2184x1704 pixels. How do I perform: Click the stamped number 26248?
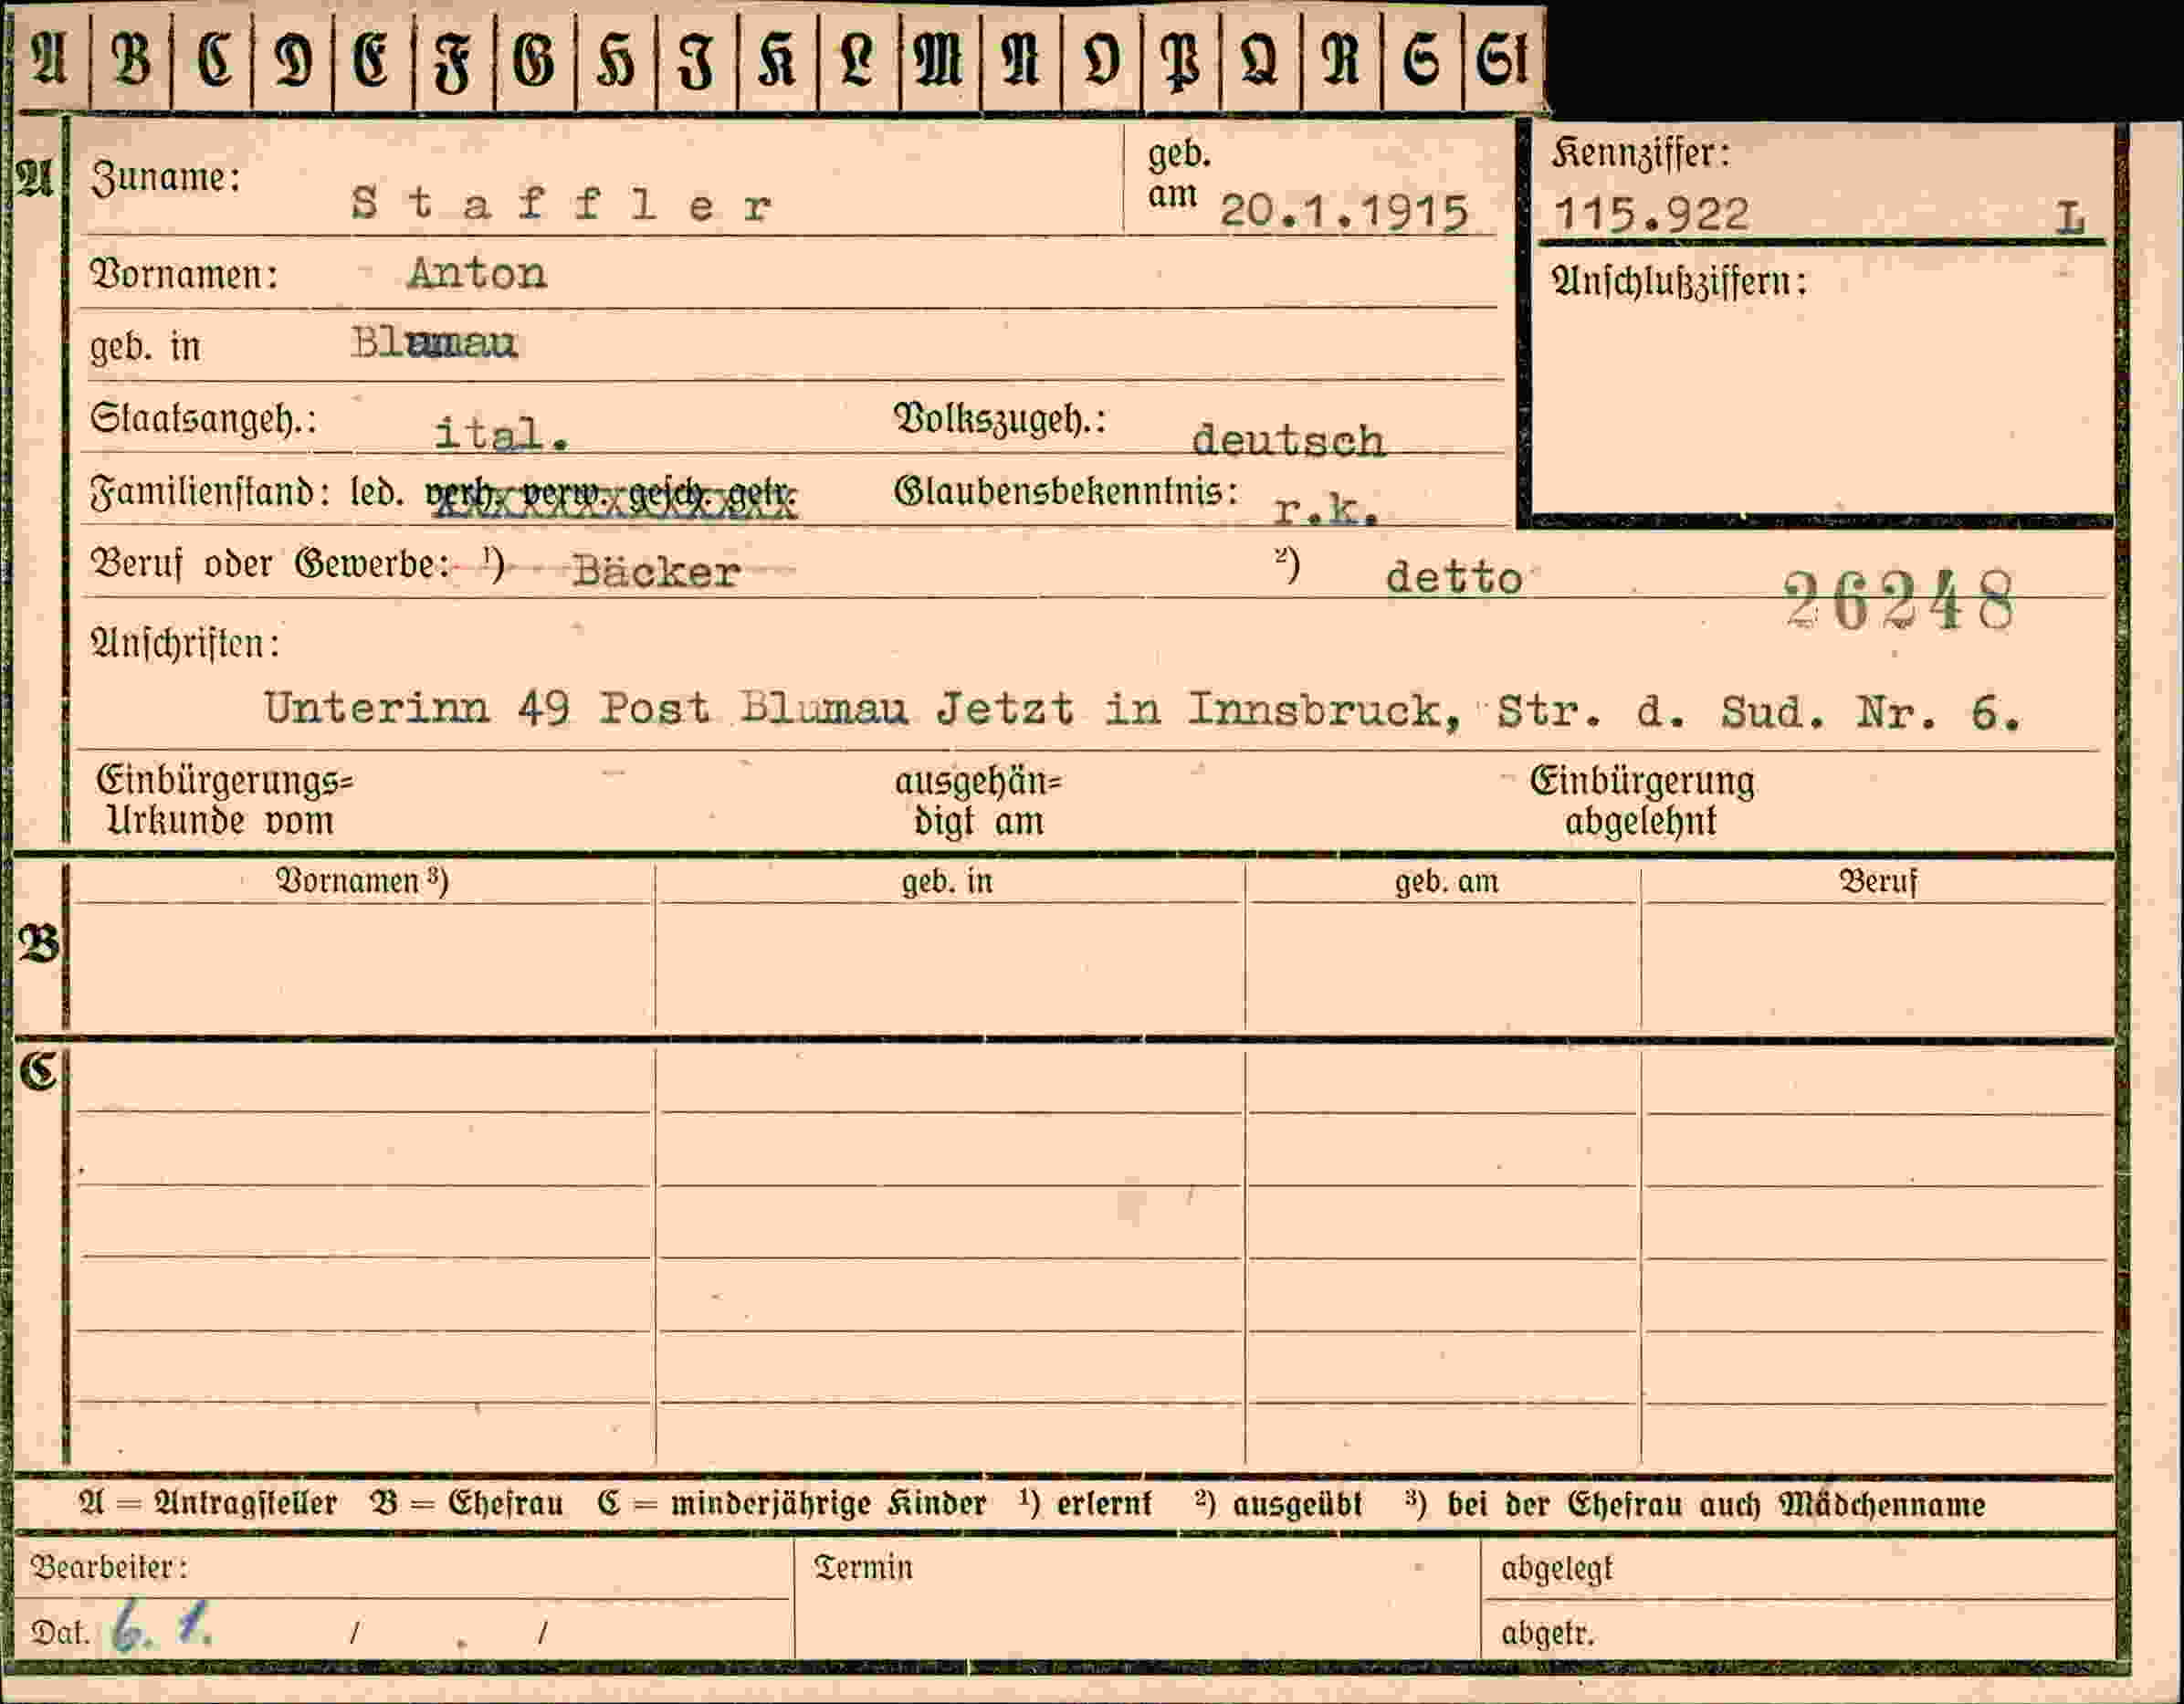[x=1899, y=601]
